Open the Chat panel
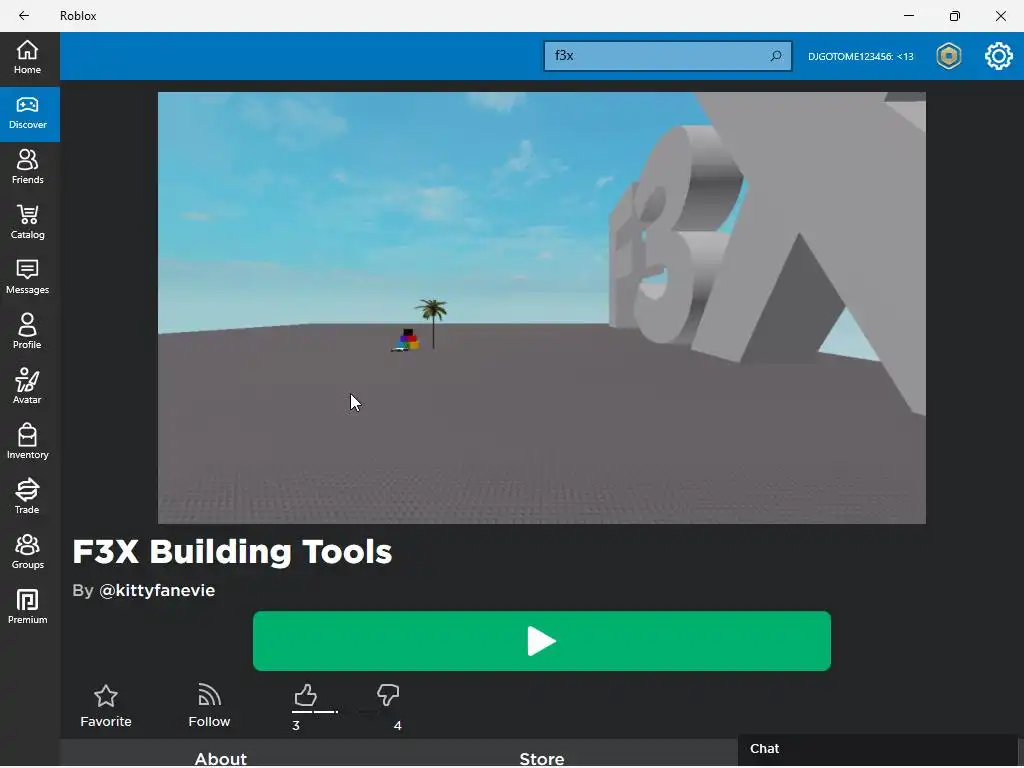 pyautogui.click(x=878, y=749)
